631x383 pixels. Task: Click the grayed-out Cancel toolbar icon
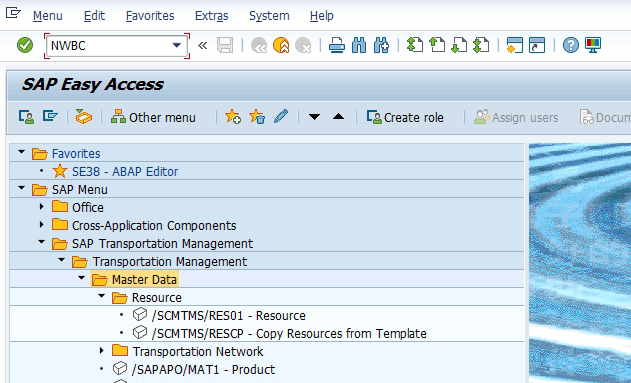303,45
